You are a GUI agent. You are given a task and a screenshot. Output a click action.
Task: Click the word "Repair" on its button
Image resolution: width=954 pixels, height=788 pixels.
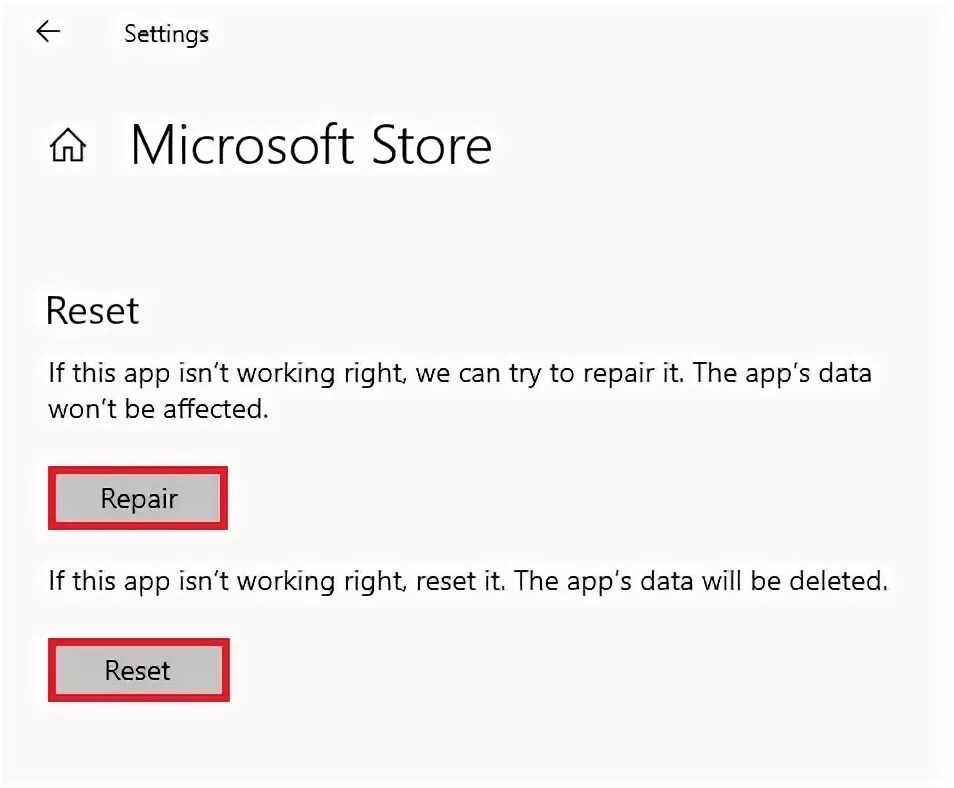pyautogui.click(x=139, y=498)
